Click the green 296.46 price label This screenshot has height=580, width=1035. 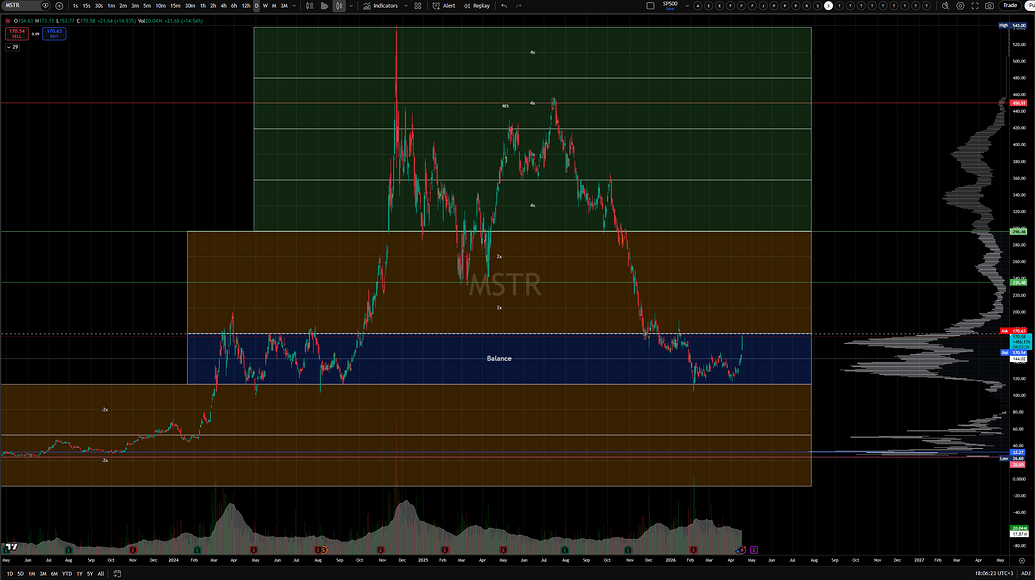click(x=1018, y=232)
